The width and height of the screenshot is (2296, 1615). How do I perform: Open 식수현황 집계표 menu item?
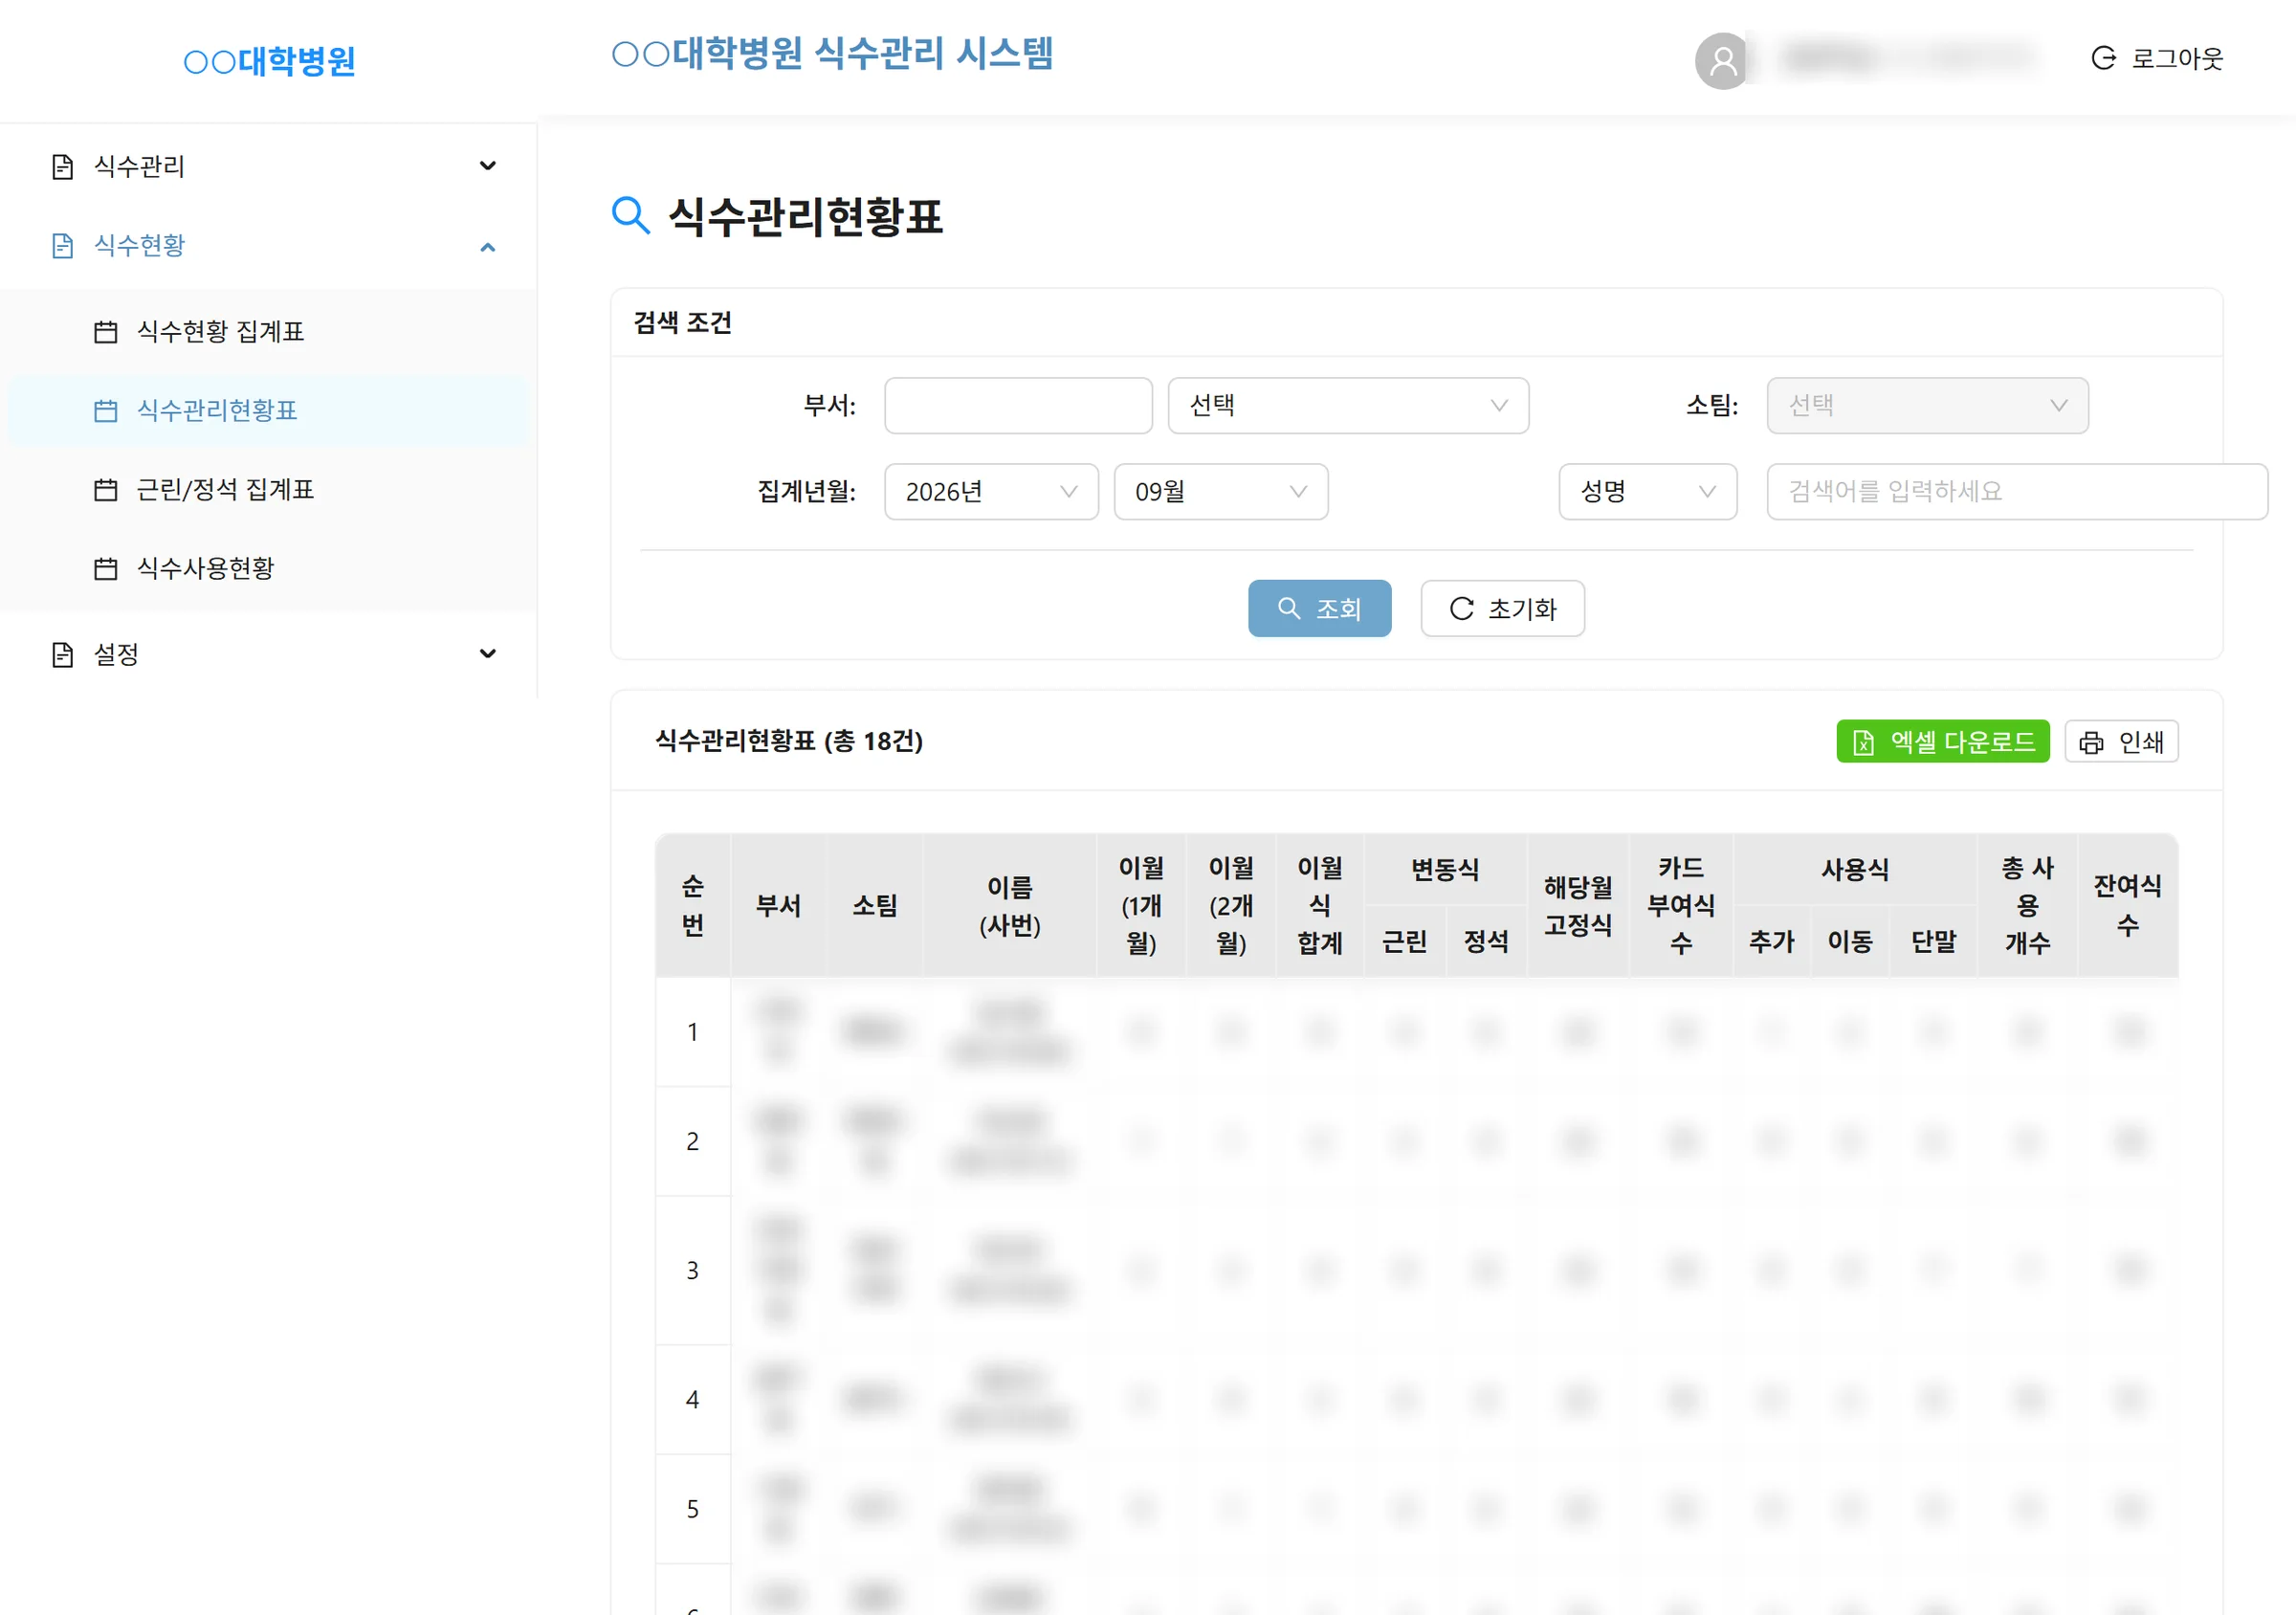[x=268, y=331]
